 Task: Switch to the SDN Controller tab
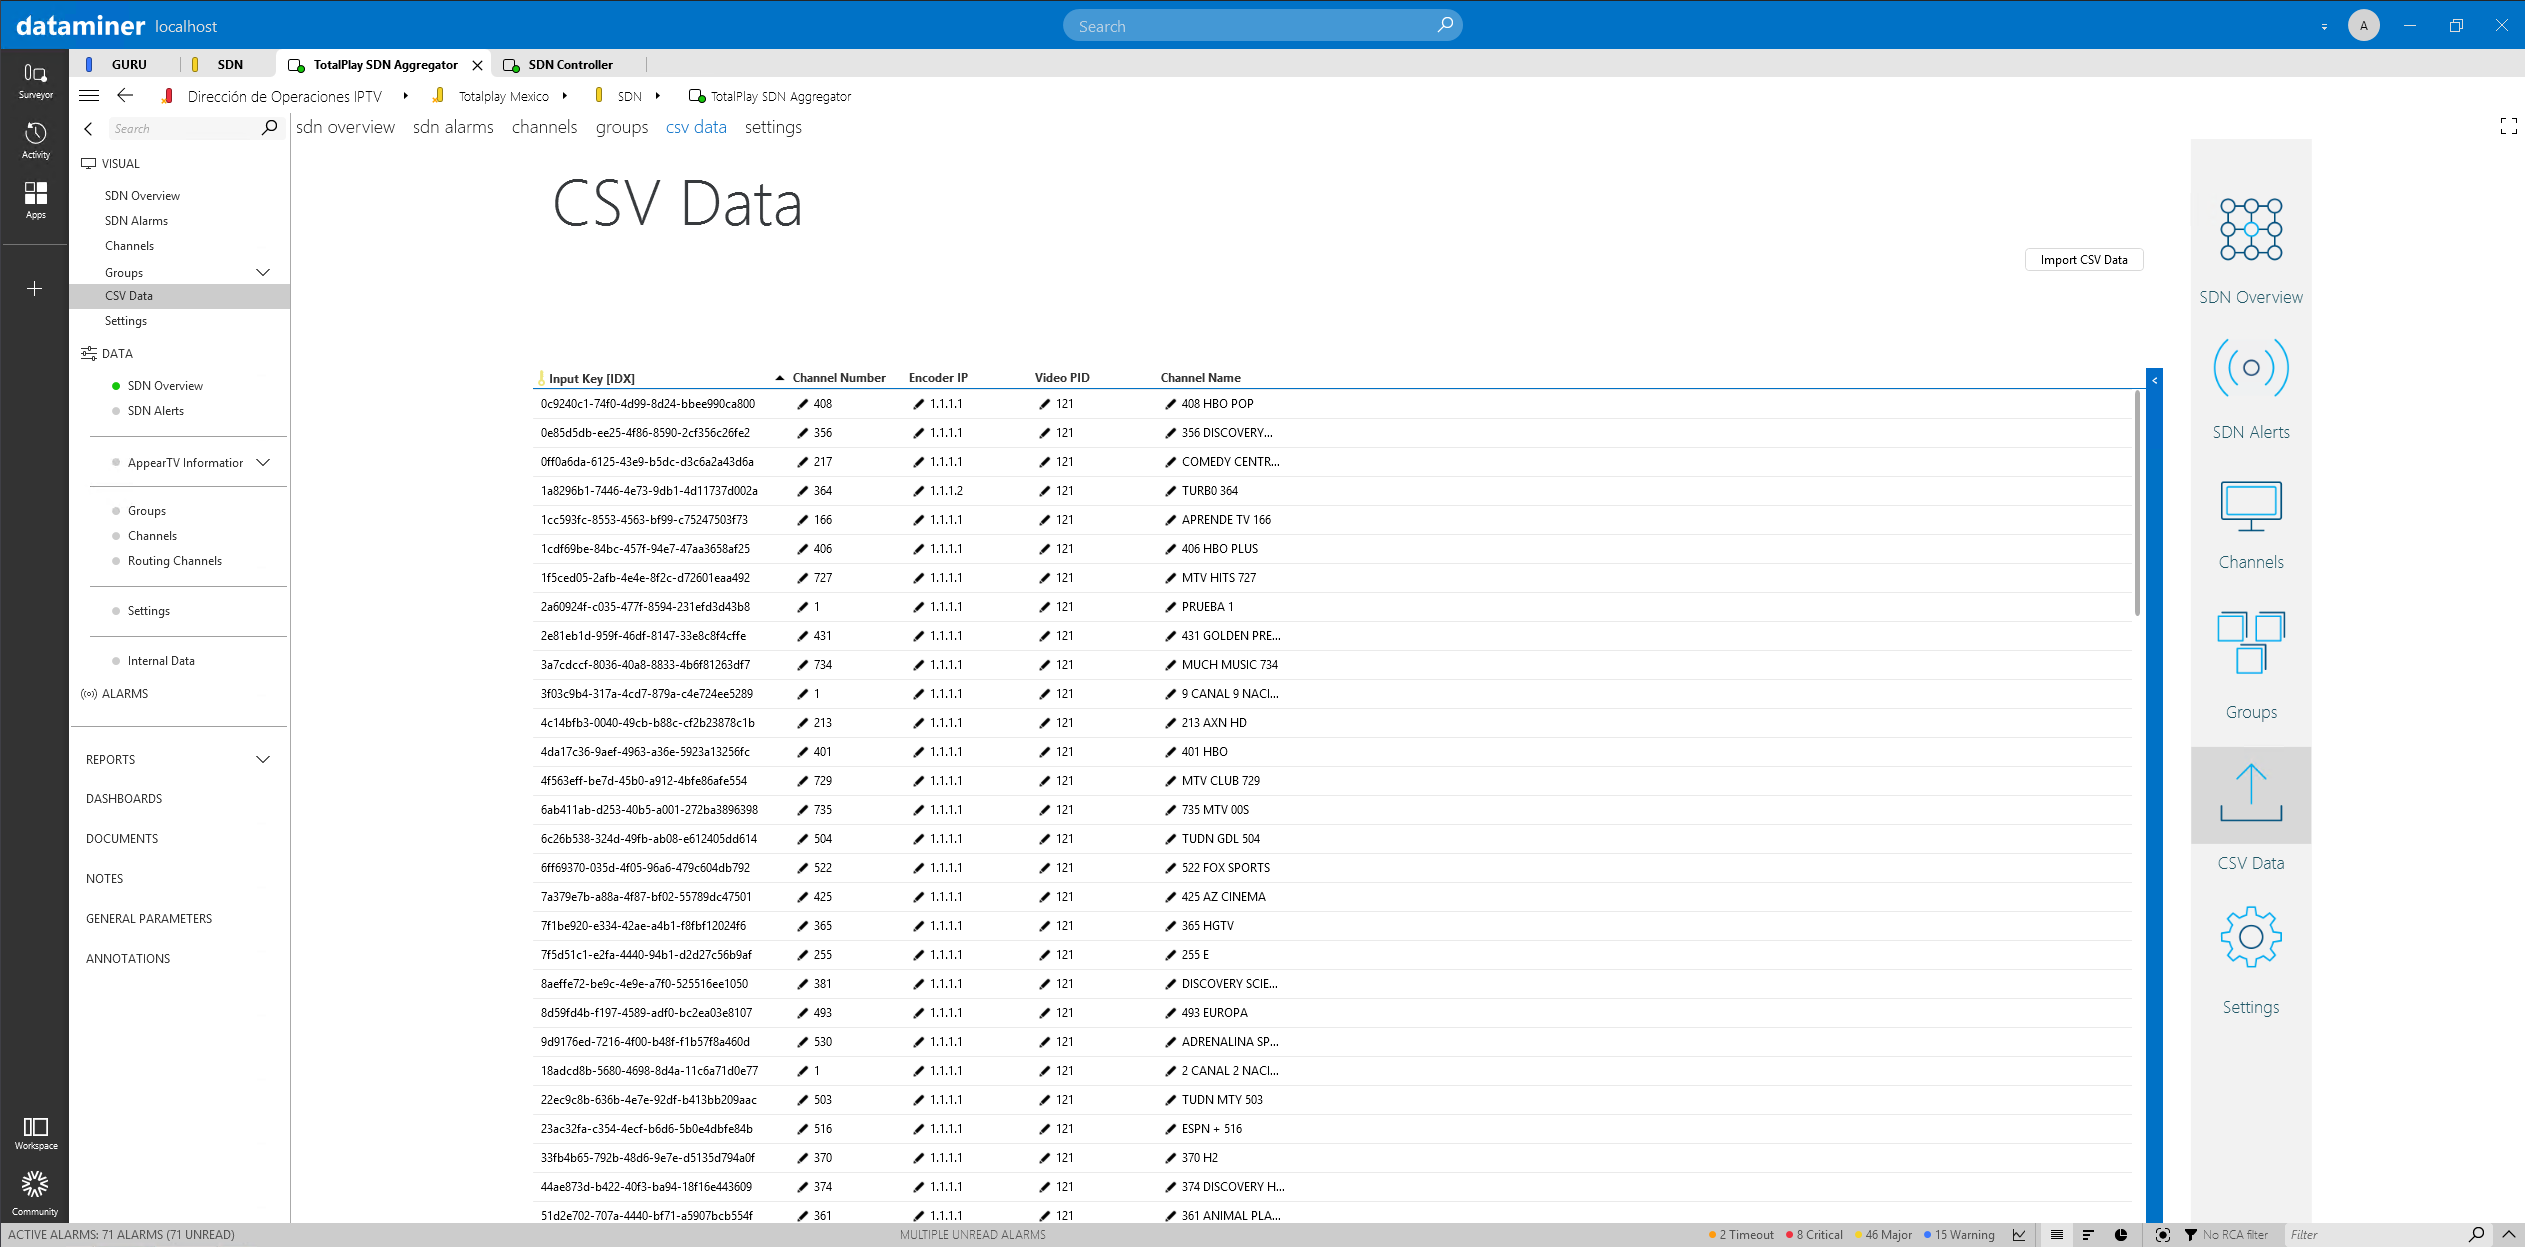[x=570, y=64]
